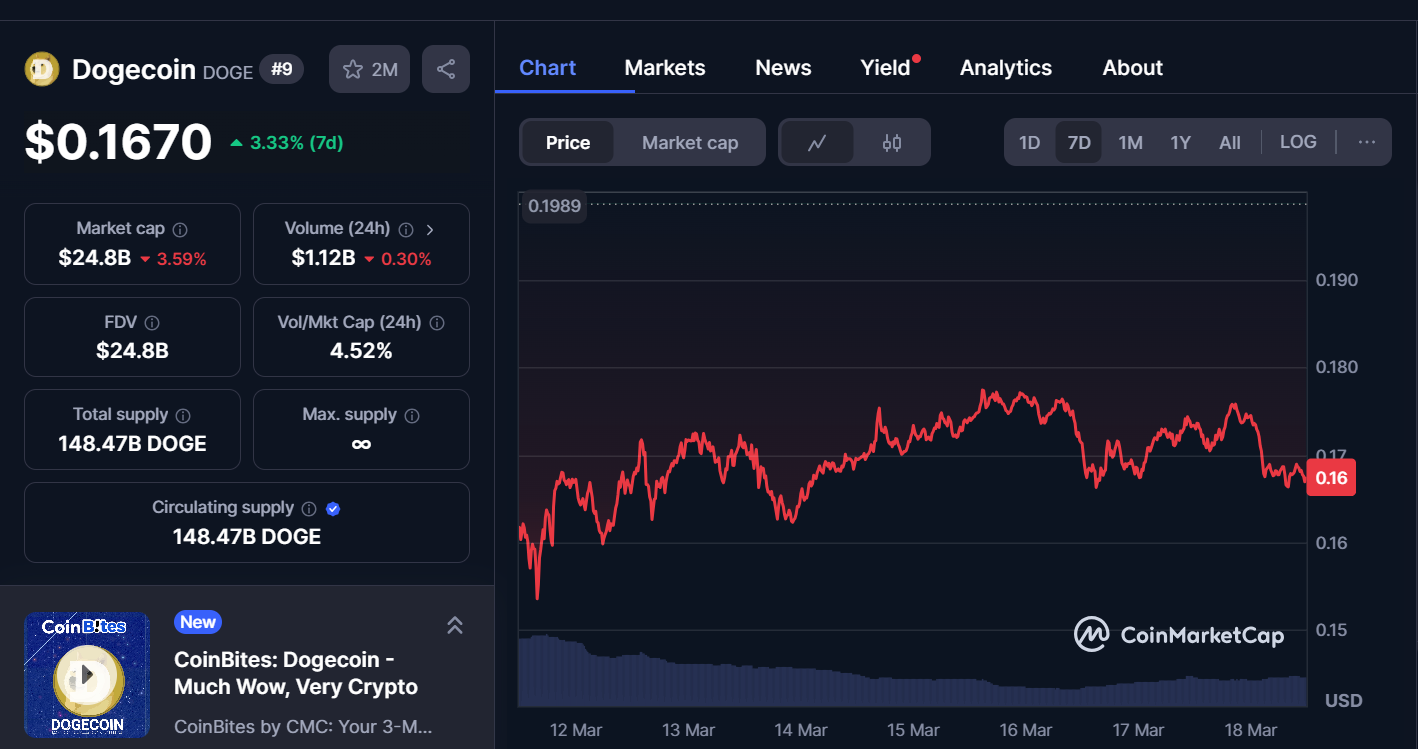Click the Total supply info icon

pos(182,415)
